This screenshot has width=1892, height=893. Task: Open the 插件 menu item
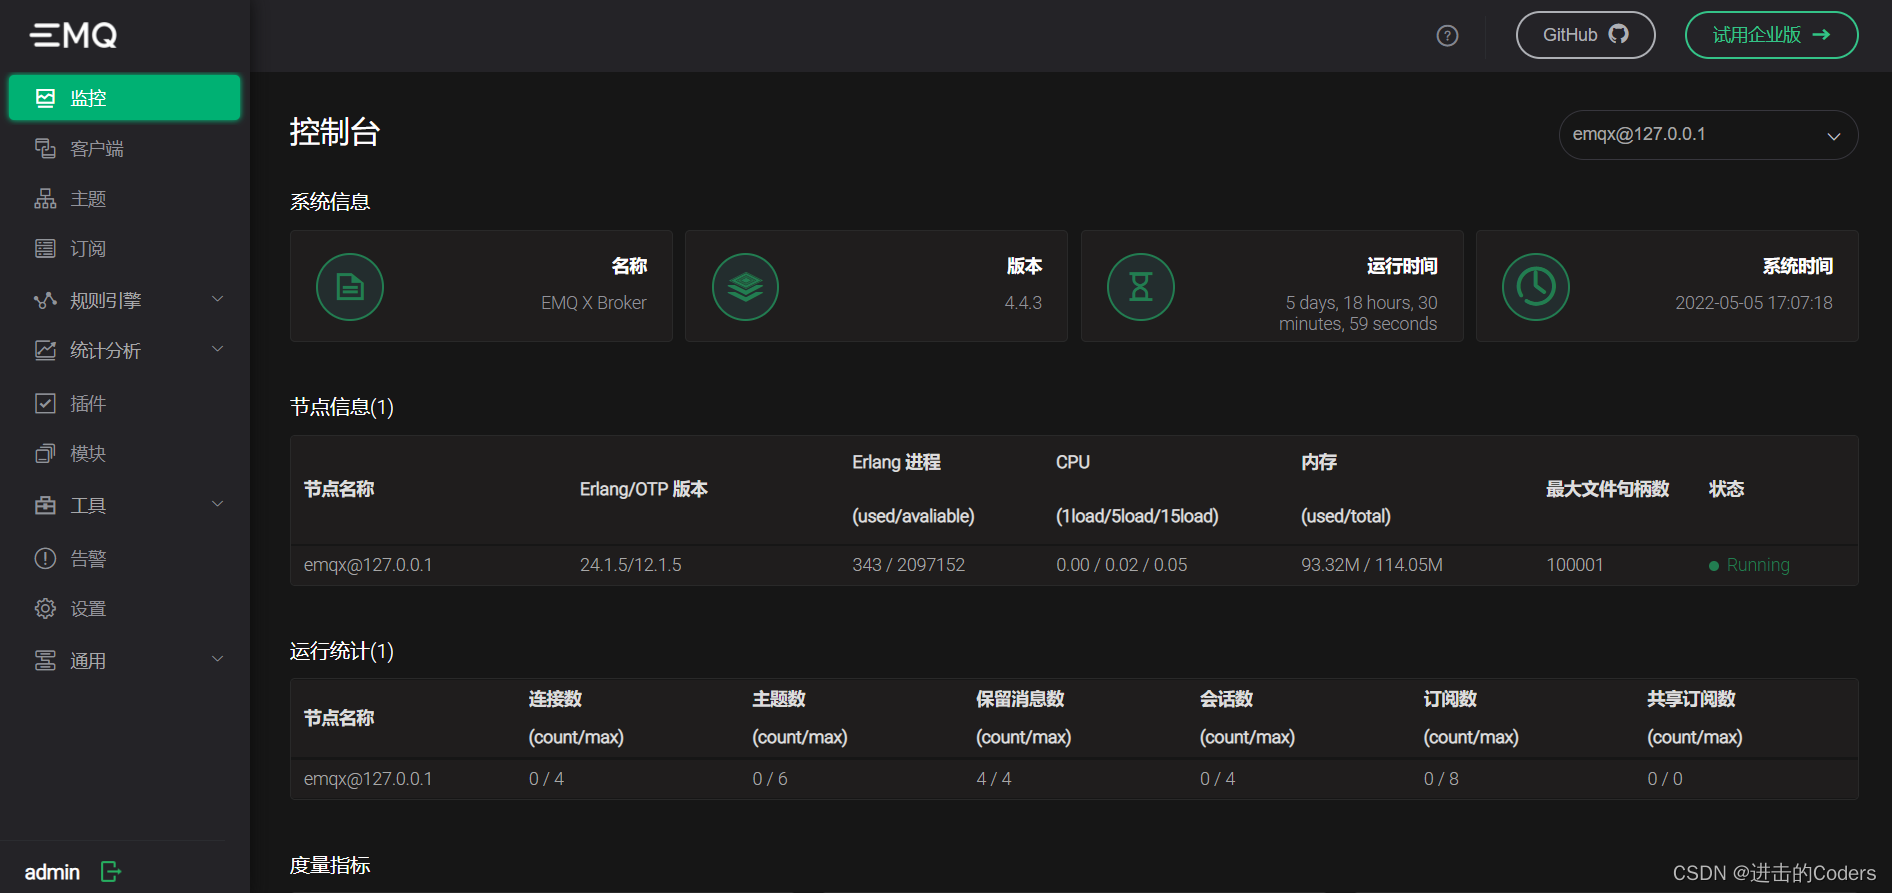click(x=124, y=404)
